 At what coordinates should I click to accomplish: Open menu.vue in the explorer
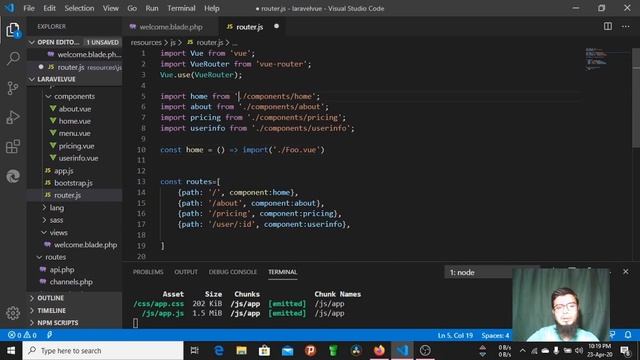click(x=75, y=133)
